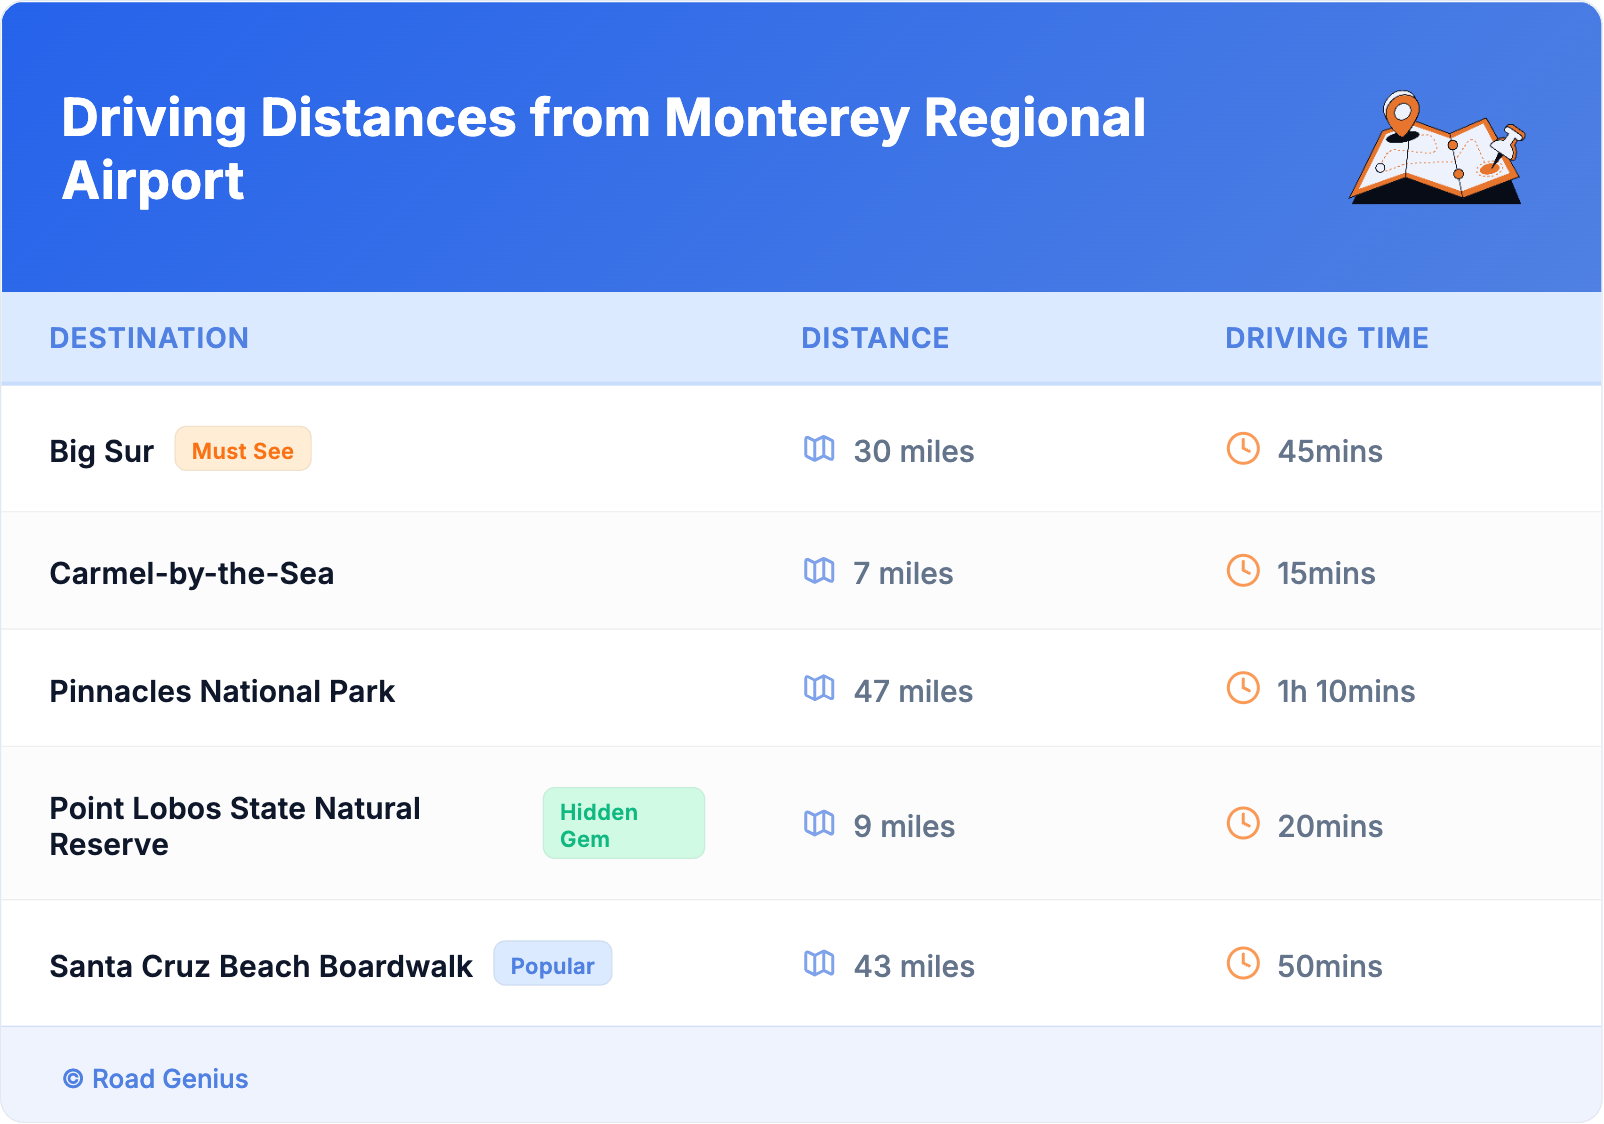Click the clock icon beside 1h 10mins
The height and width of the screenshot is (1124, 1604).
point(1243,689)
